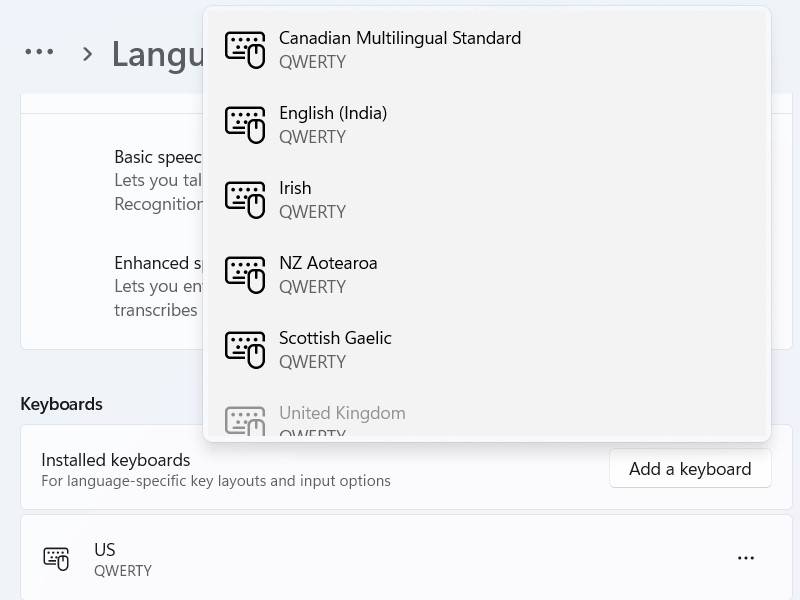The height and width of the screenshot is (600, 800).
Task: Click the Language breadcrumb heading
Action: [x=160, y=54]
